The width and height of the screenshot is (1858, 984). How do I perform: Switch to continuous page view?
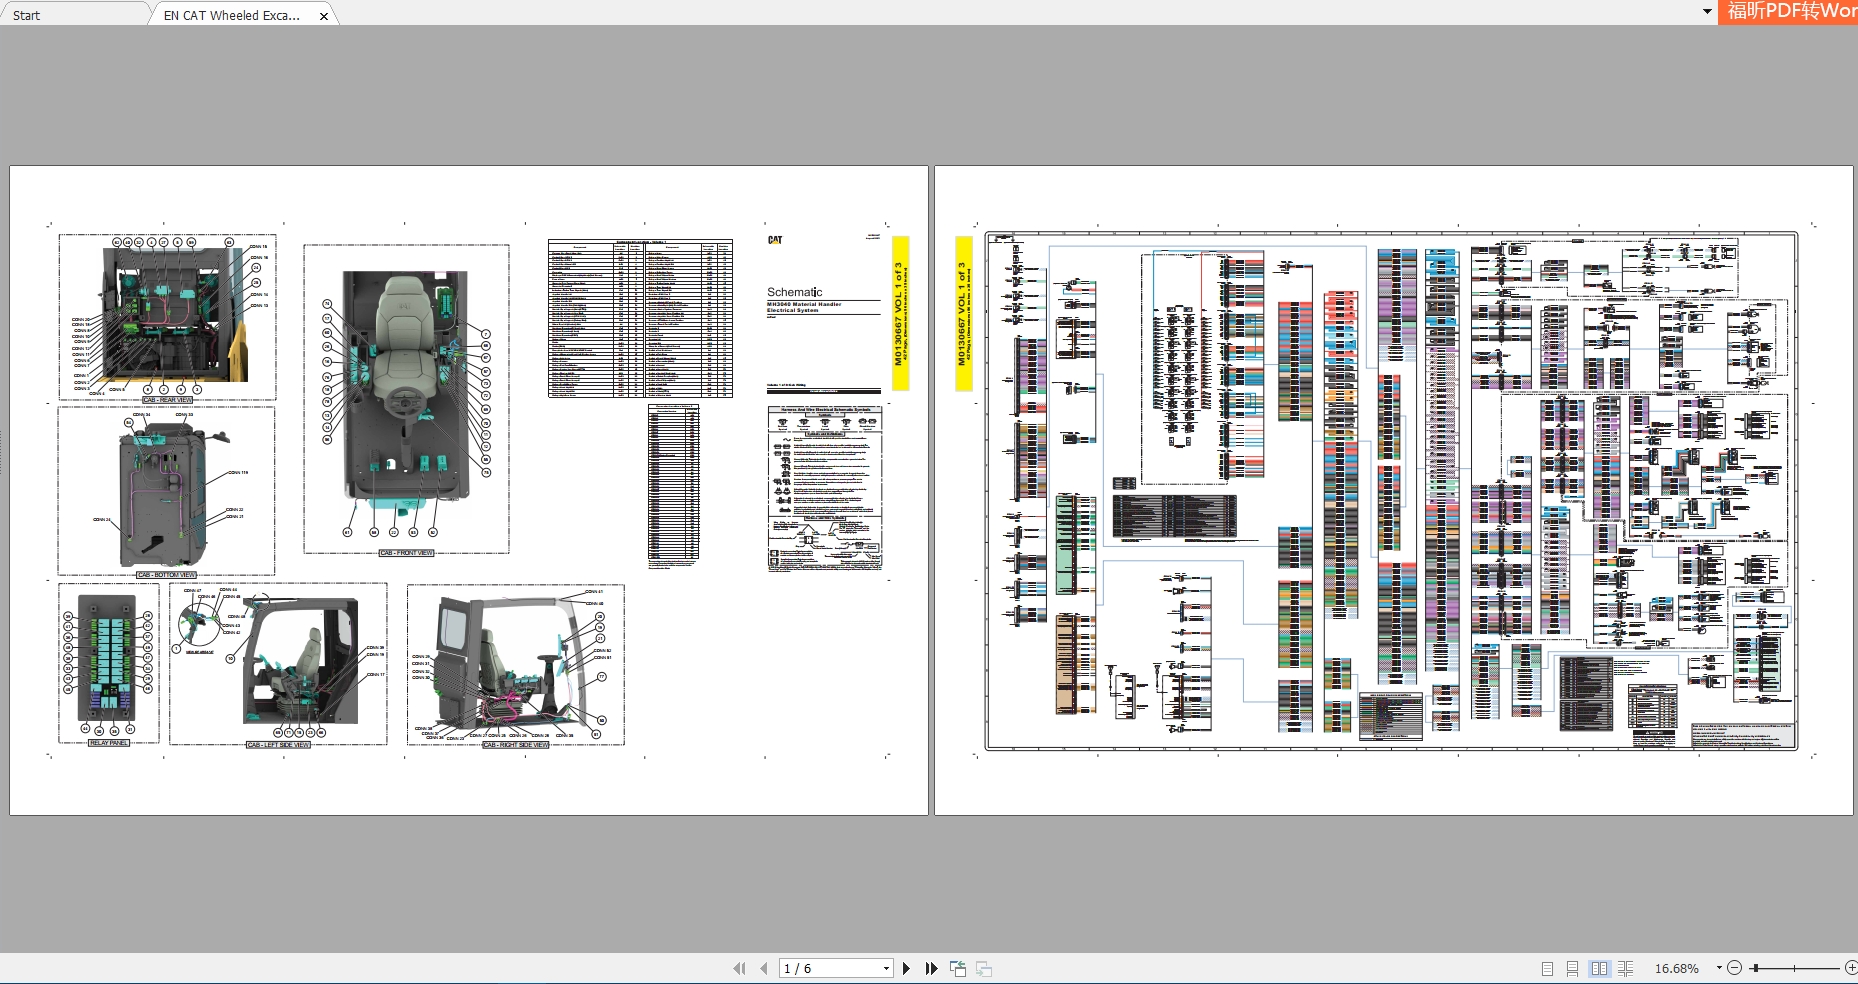click(1572, 968)
